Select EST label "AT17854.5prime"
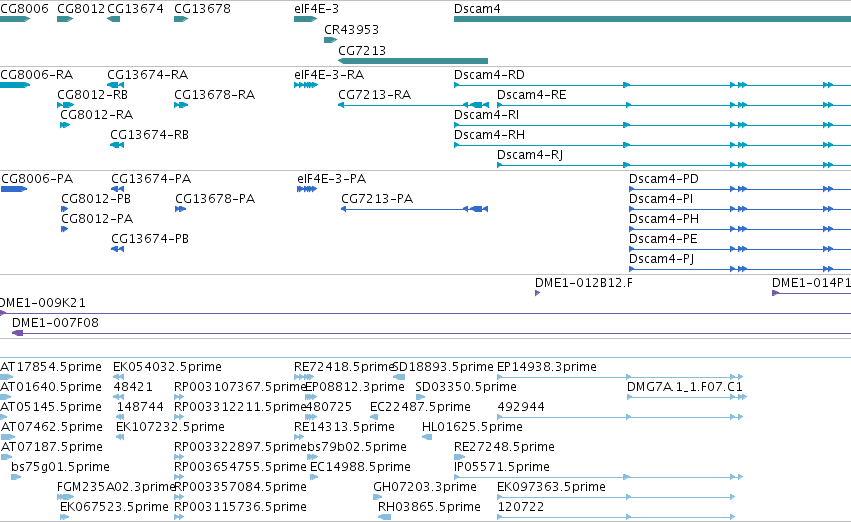The image size is (851, 522). coord(51,367)
